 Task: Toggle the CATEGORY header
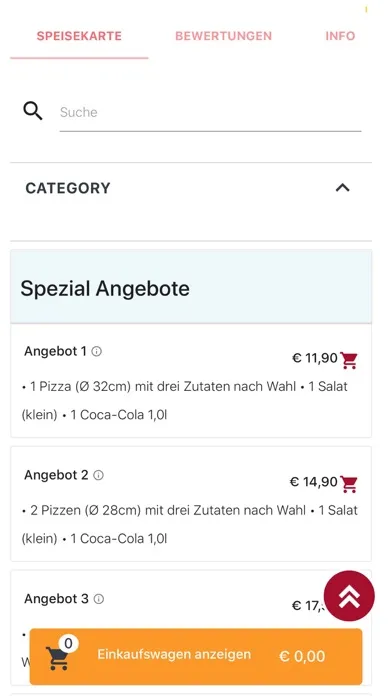coord(191,188)
